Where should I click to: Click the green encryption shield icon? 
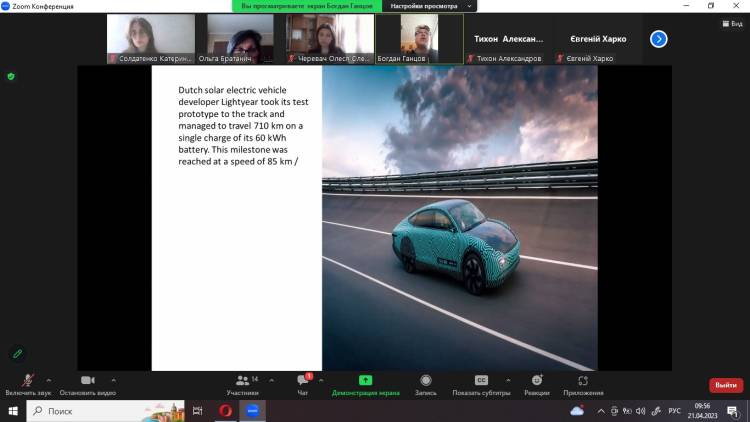point(11,76)
